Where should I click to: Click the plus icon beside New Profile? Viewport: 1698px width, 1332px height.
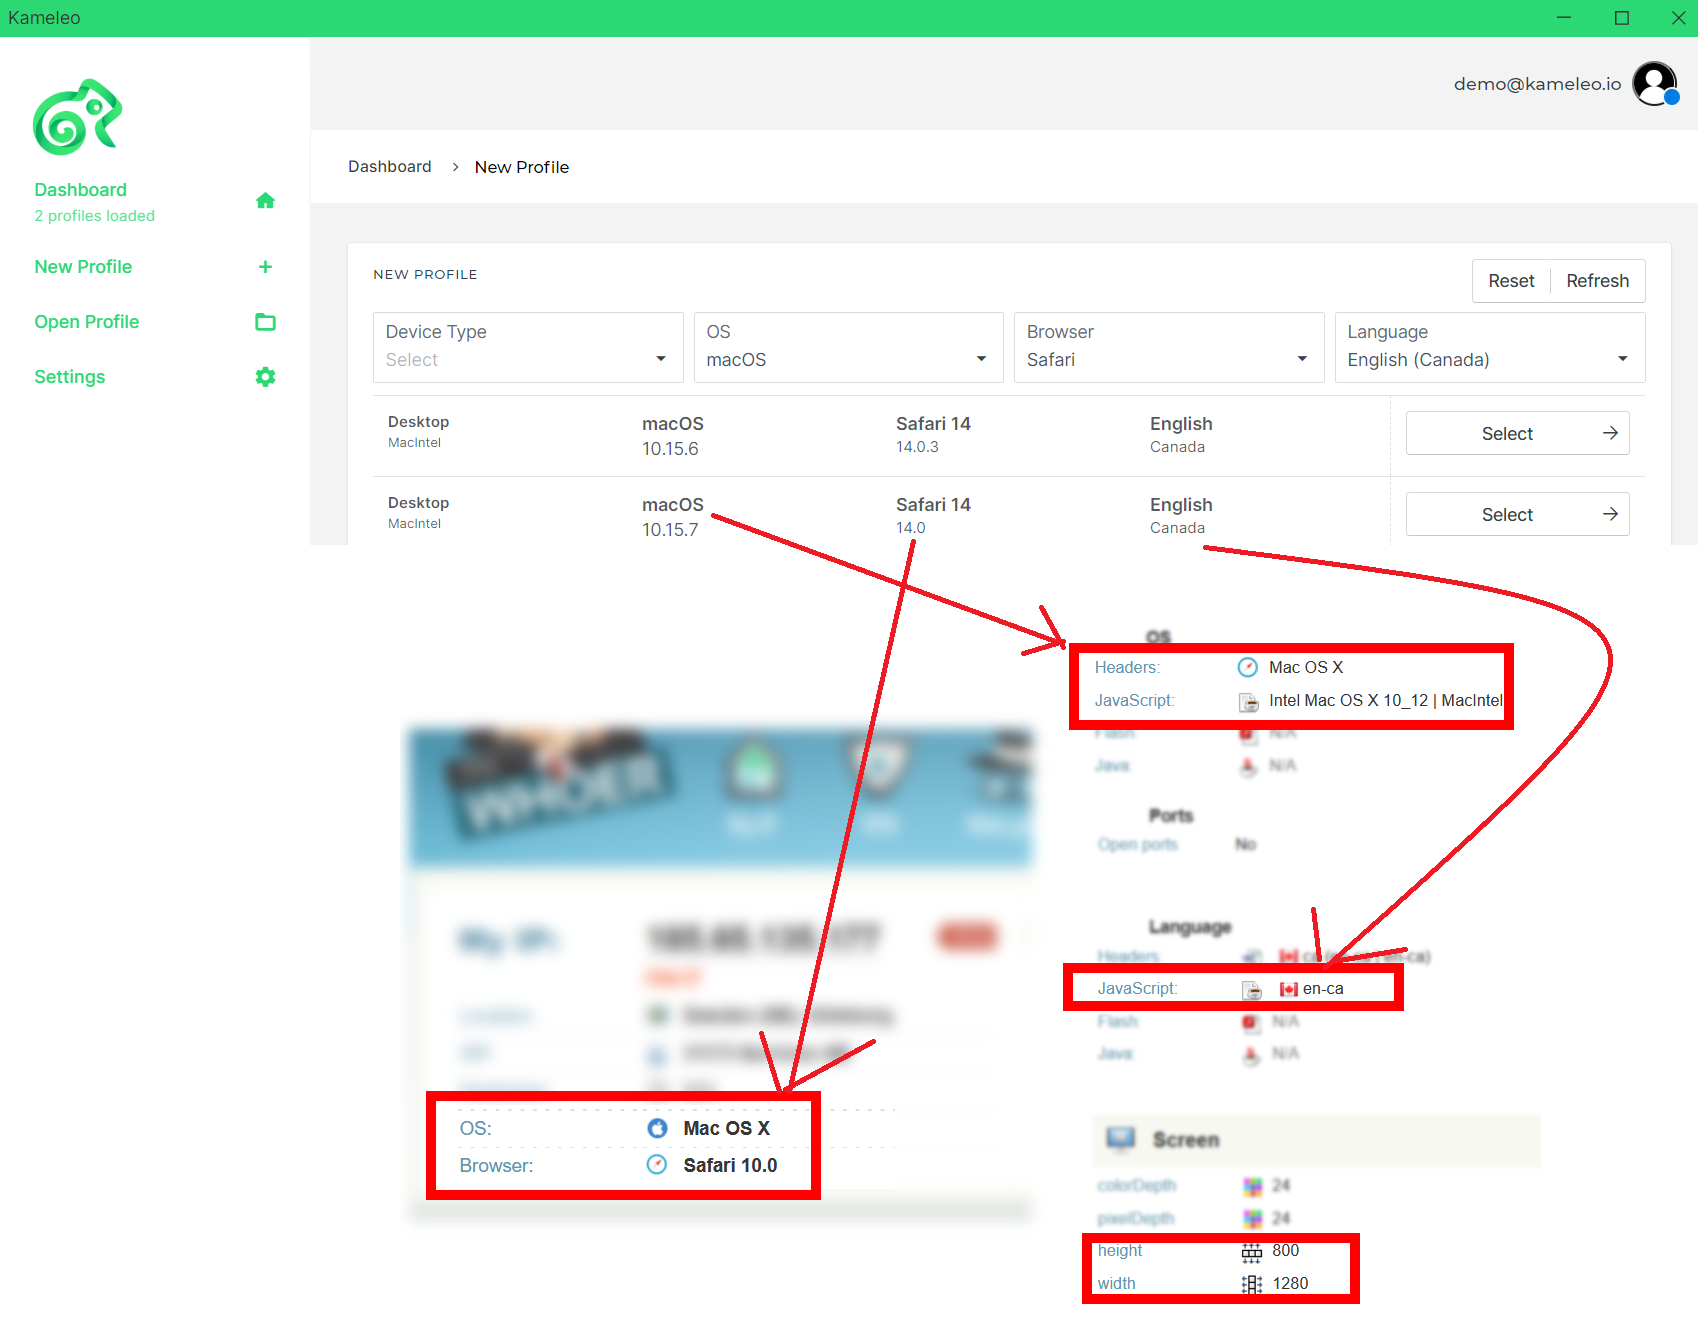pos(265,267)
